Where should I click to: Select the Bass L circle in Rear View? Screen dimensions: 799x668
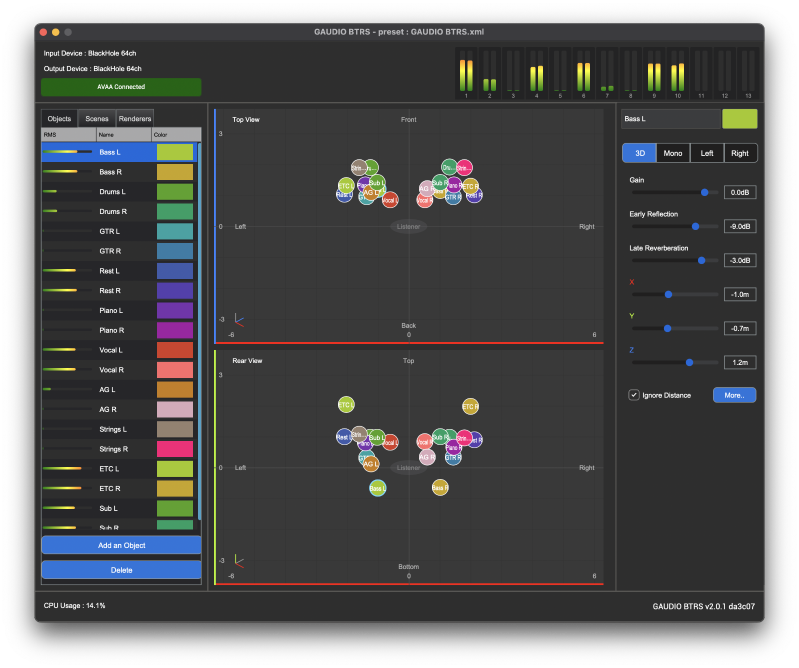(377, 488)
